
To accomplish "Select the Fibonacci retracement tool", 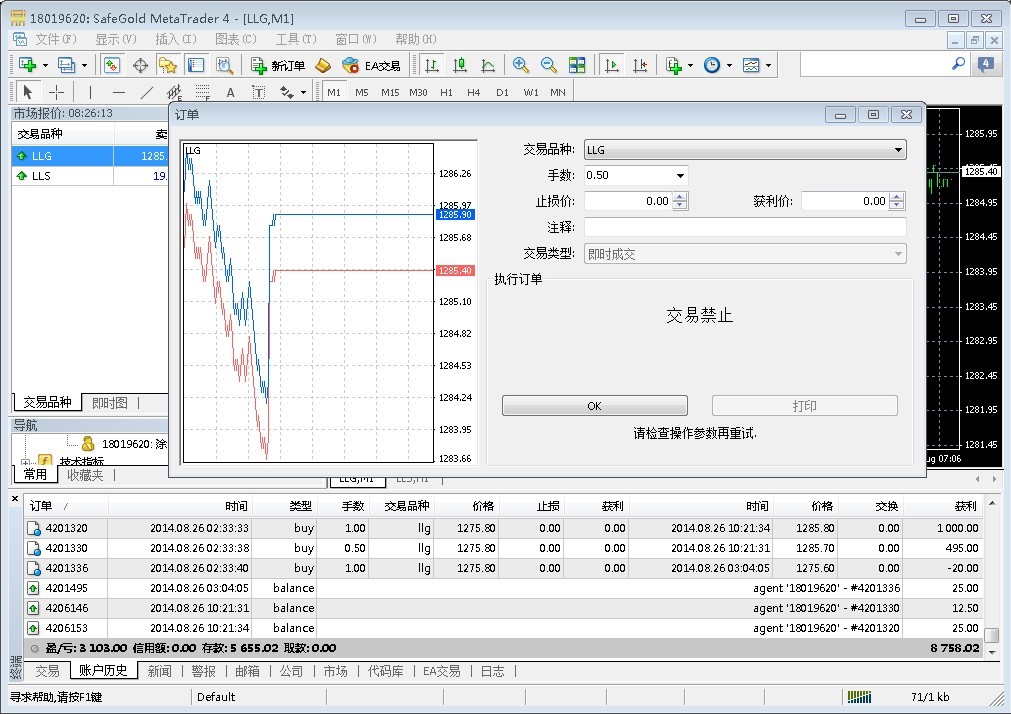I will [202, 92].
